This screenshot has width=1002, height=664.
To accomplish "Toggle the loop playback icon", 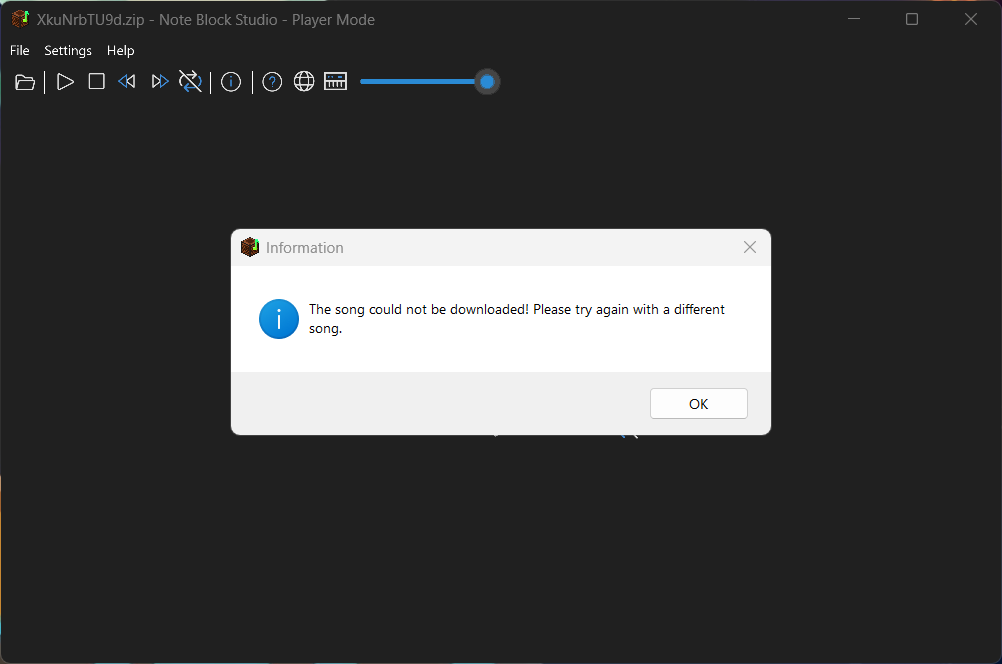I will [190, 82].
